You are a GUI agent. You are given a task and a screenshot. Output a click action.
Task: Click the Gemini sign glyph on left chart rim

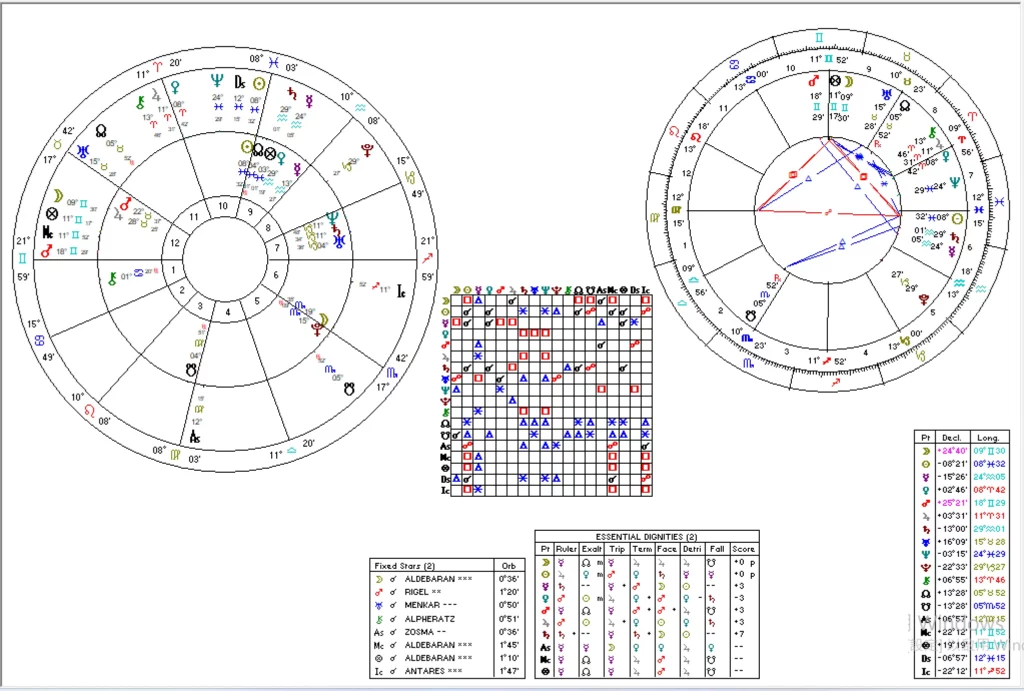[23, 258]
